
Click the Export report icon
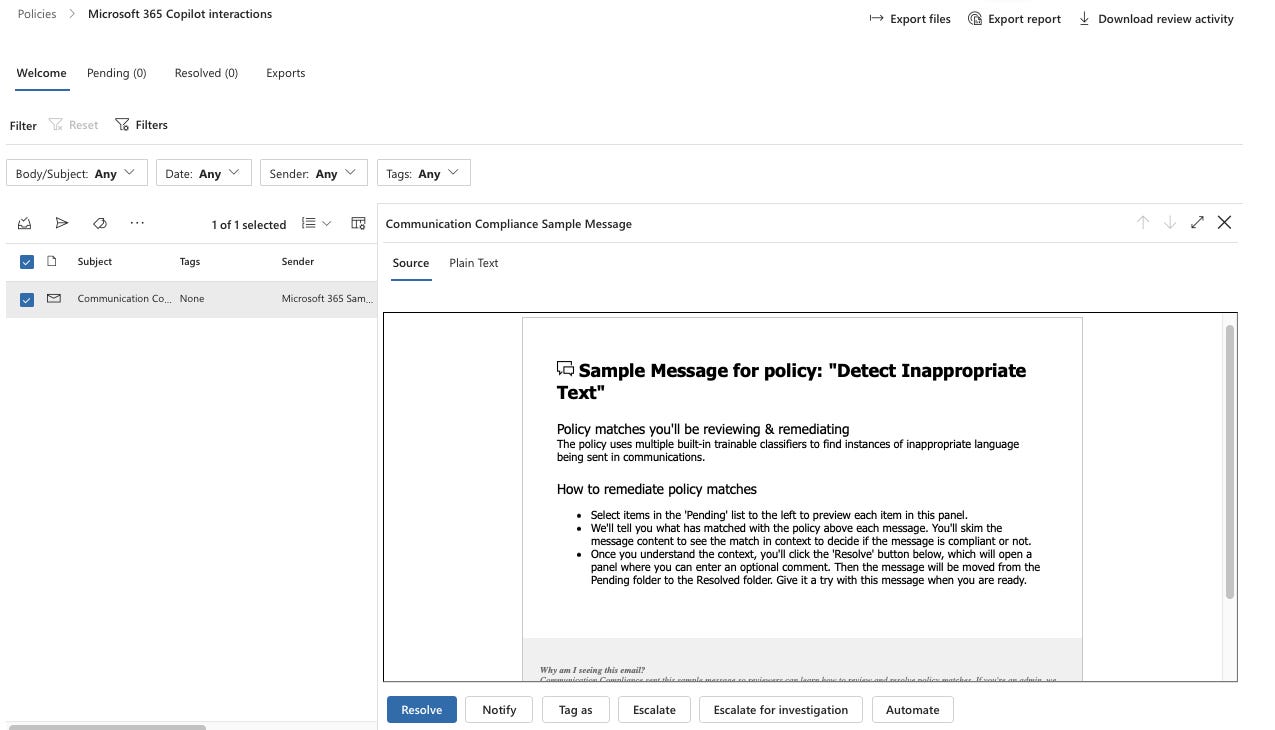click(974, 19)
